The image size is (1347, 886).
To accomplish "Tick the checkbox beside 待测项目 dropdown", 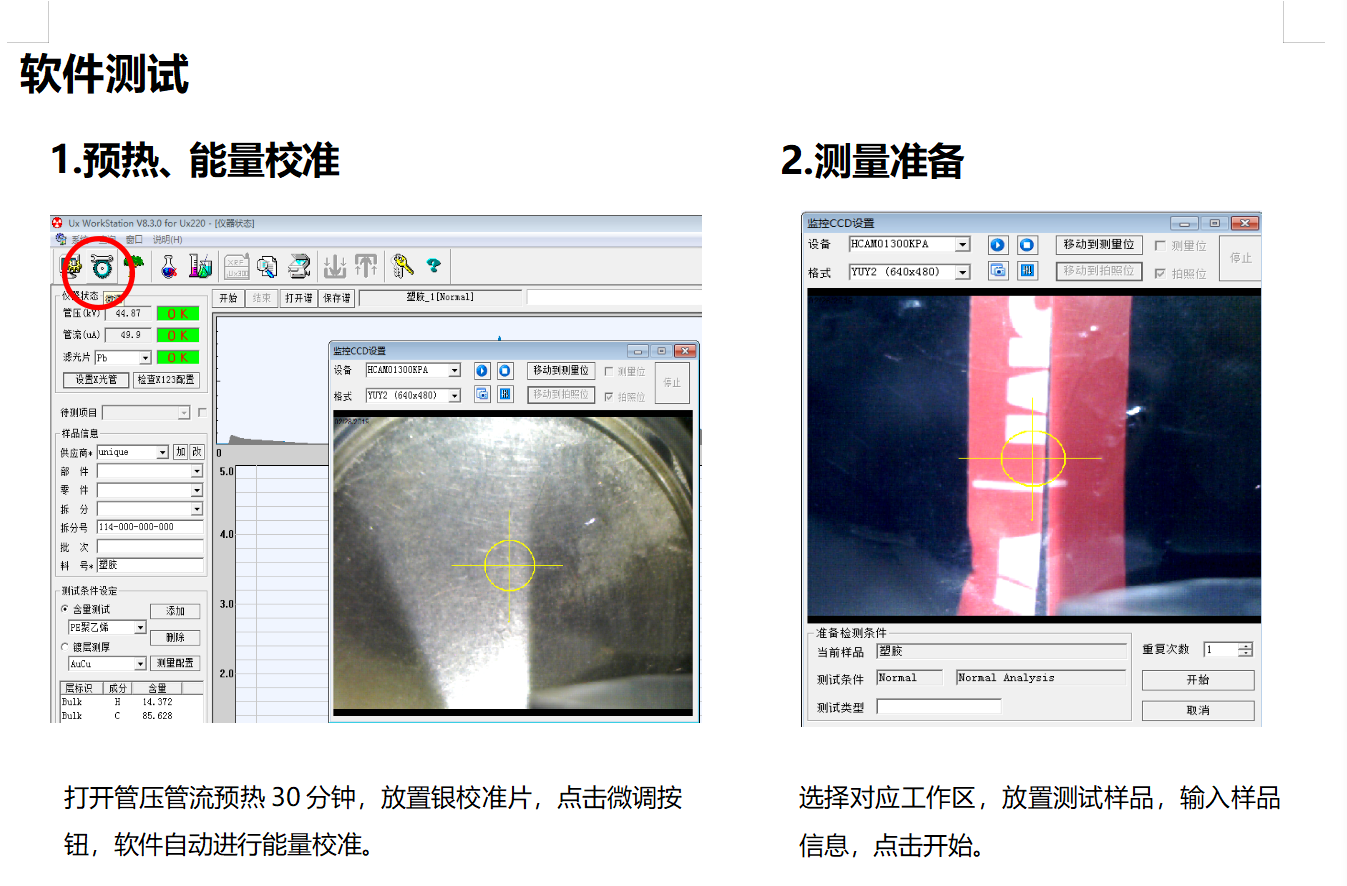I will pos(202,412).
